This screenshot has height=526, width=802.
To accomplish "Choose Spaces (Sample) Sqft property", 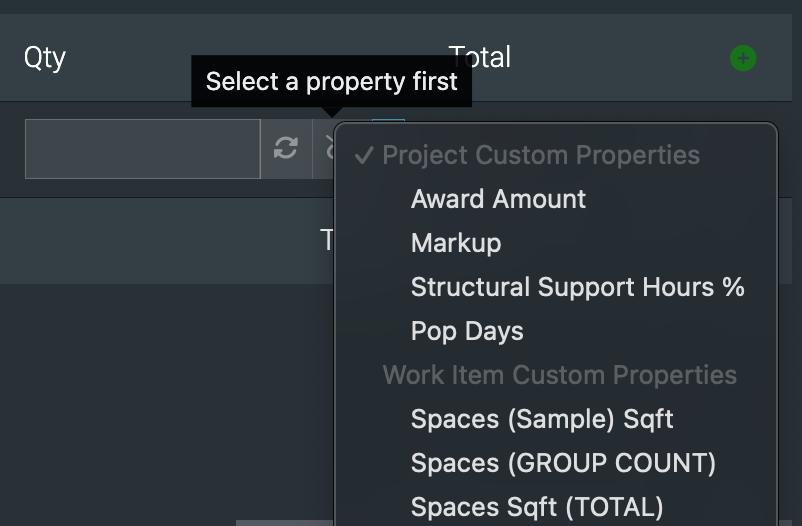I will pyautogui.click(x=542, y=419).
